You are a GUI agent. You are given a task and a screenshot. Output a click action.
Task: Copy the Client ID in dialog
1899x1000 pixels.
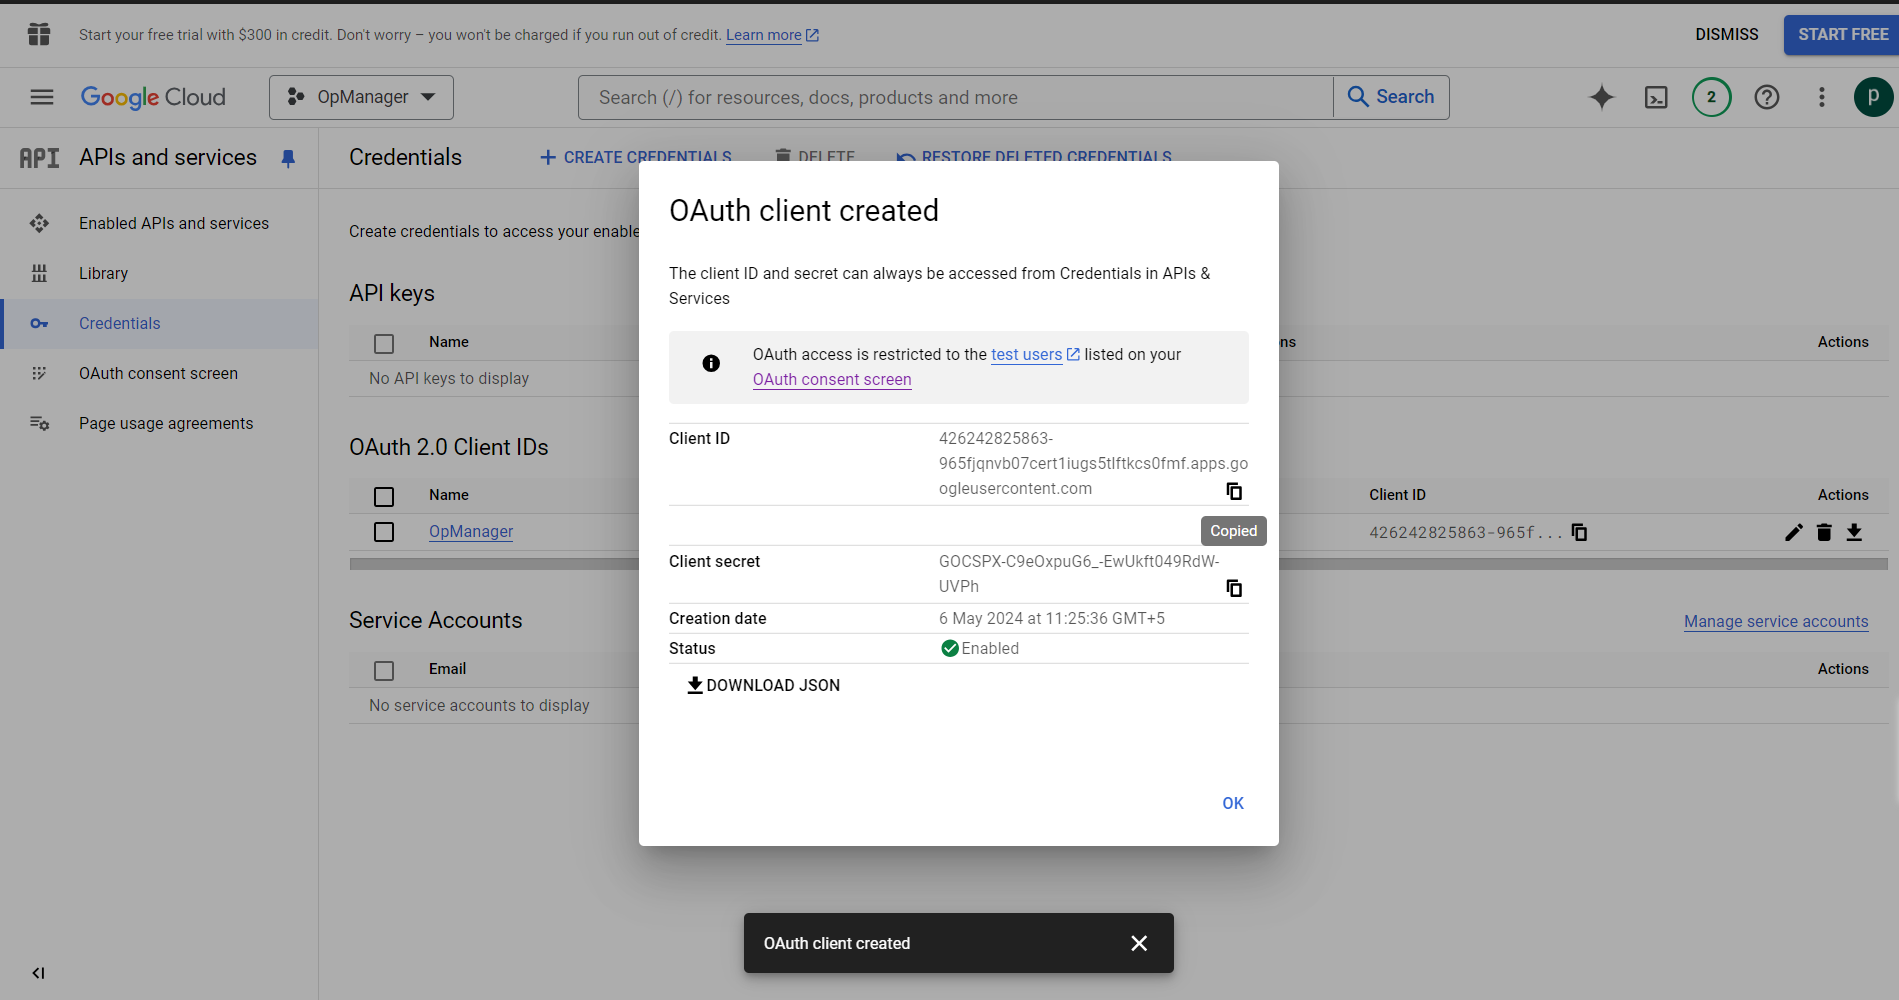pyautogui.click(x=1234, y=491)
